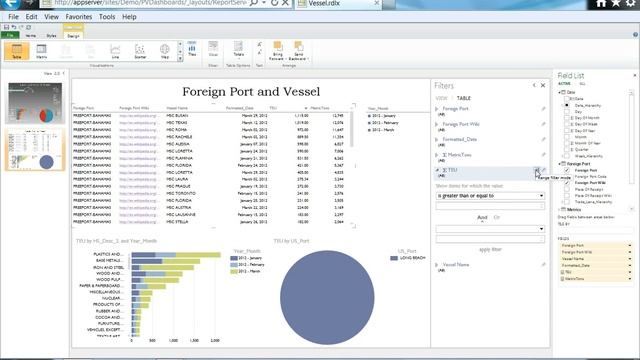Screen dimensions: 640x360
Task: Decrease font size in Text group
Action: (x=259, y=53)
